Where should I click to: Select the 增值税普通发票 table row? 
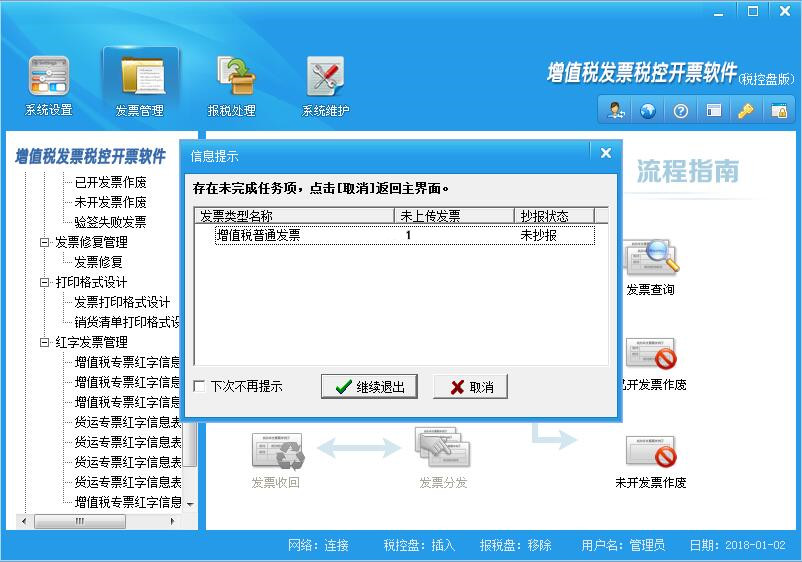click(400, 236)
